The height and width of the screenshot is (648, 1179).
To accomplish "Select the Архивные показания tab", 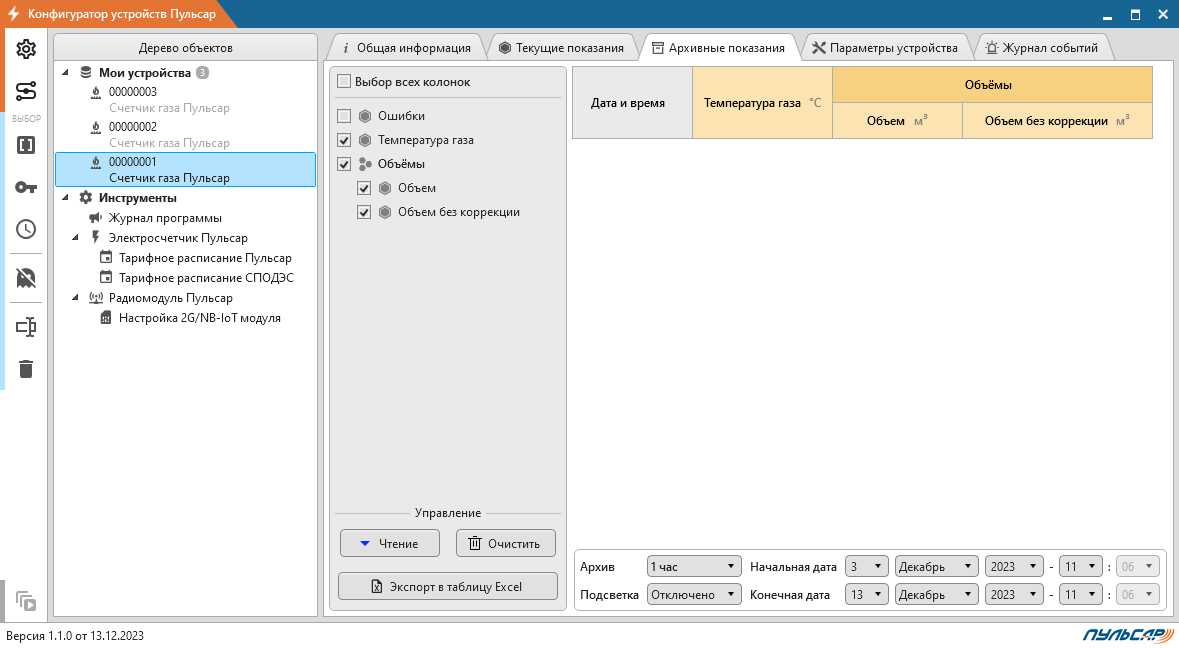I will [x=718, y=47].
